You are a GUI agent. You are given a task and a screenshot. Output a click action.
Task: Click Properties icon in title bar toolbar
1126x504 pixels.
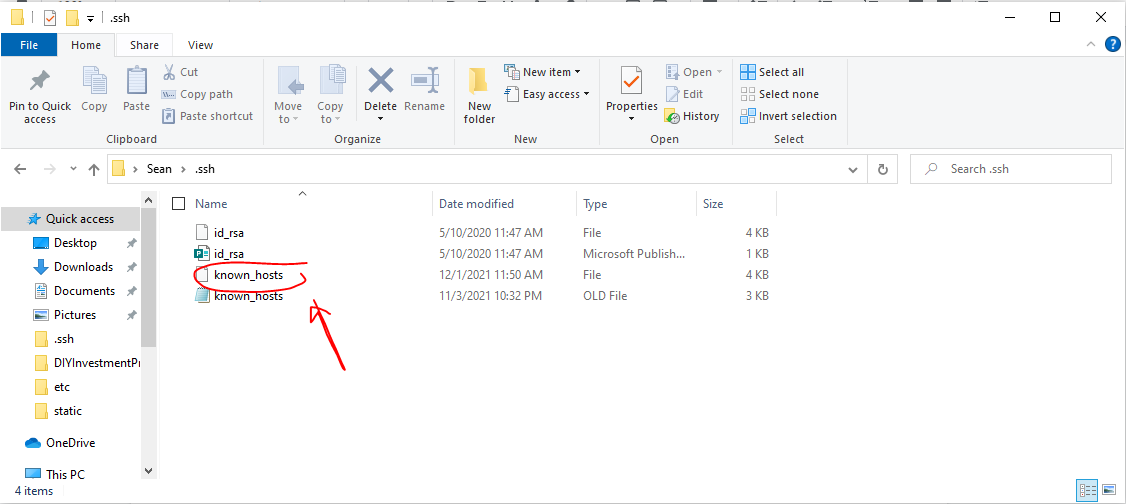tap(50, 18)
